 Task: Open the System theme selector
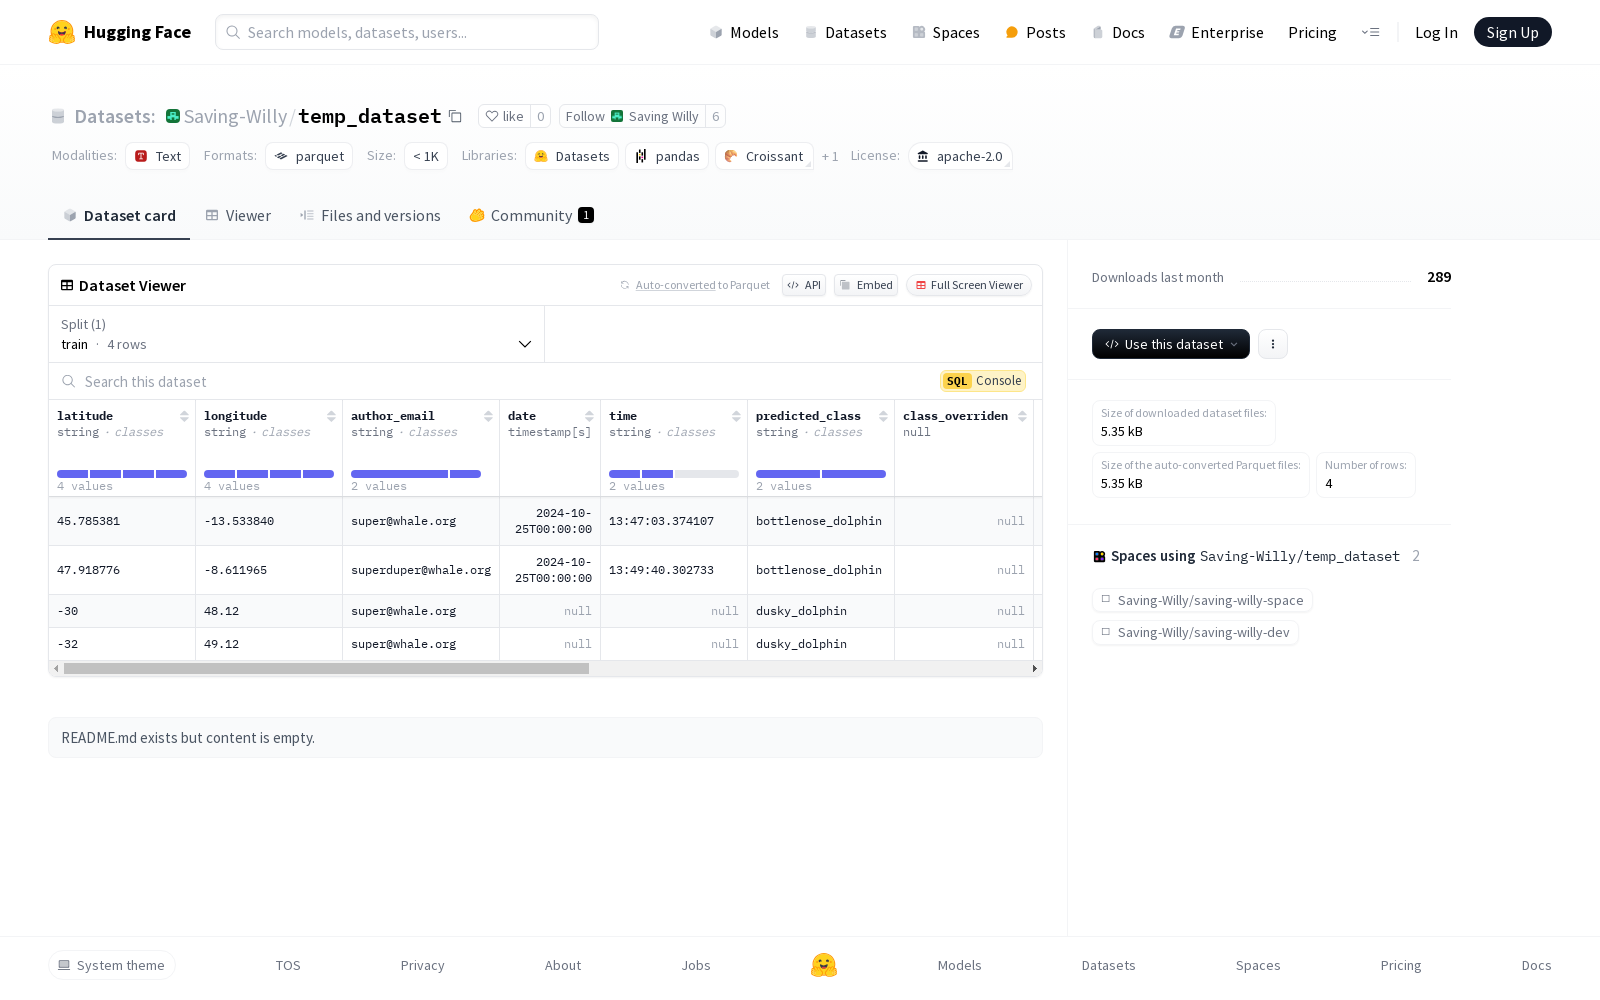click(x=112, y=965)
